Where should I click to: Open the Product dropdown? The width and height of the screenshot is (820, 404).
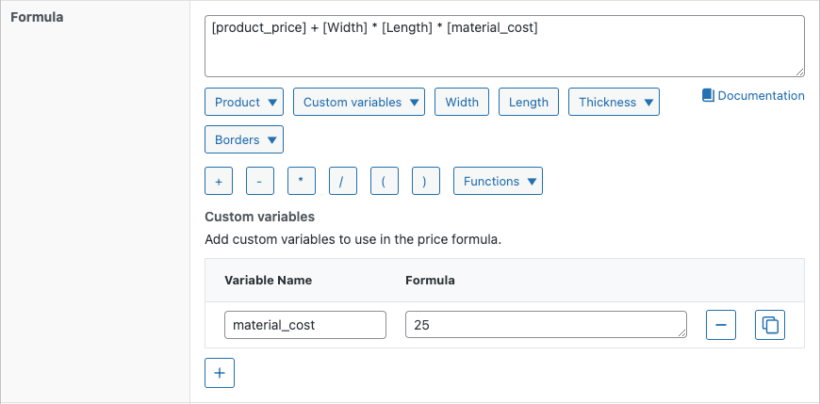[x=244, y=102]
